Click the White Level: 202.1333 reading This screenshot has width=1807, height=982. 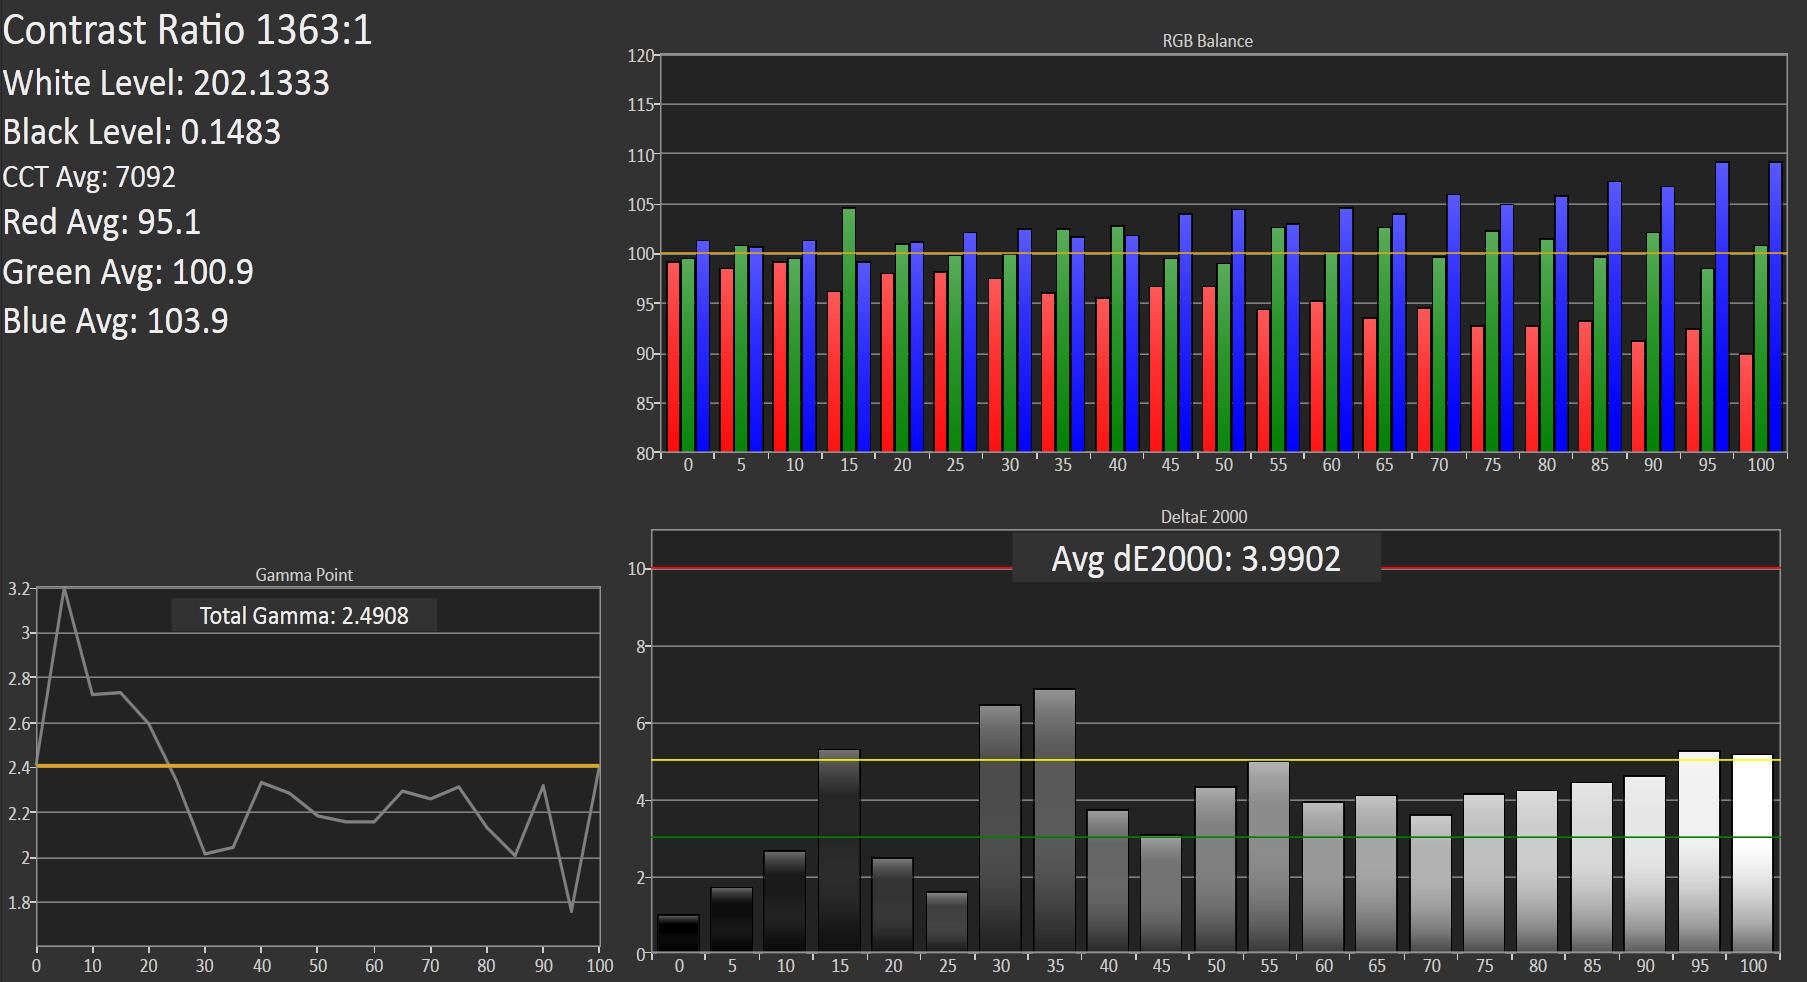[166, 83]
